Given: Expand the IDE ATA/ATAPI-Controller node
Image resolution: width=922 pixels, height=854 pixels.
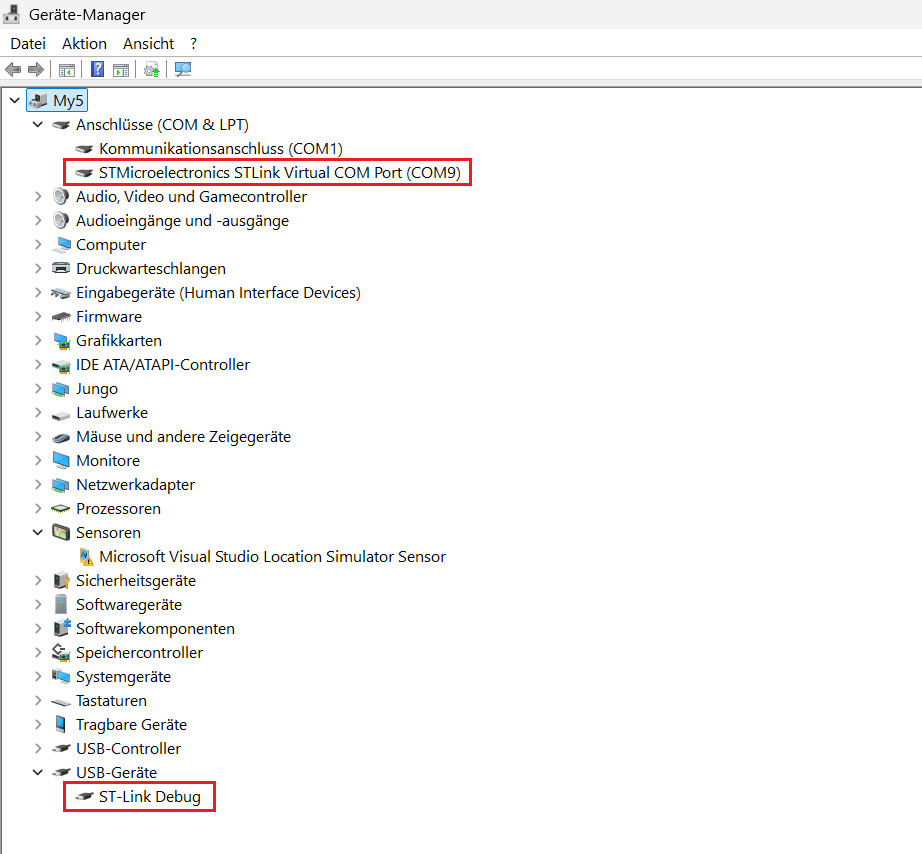Looking at the screenshot, I should (x=38, y=365).
